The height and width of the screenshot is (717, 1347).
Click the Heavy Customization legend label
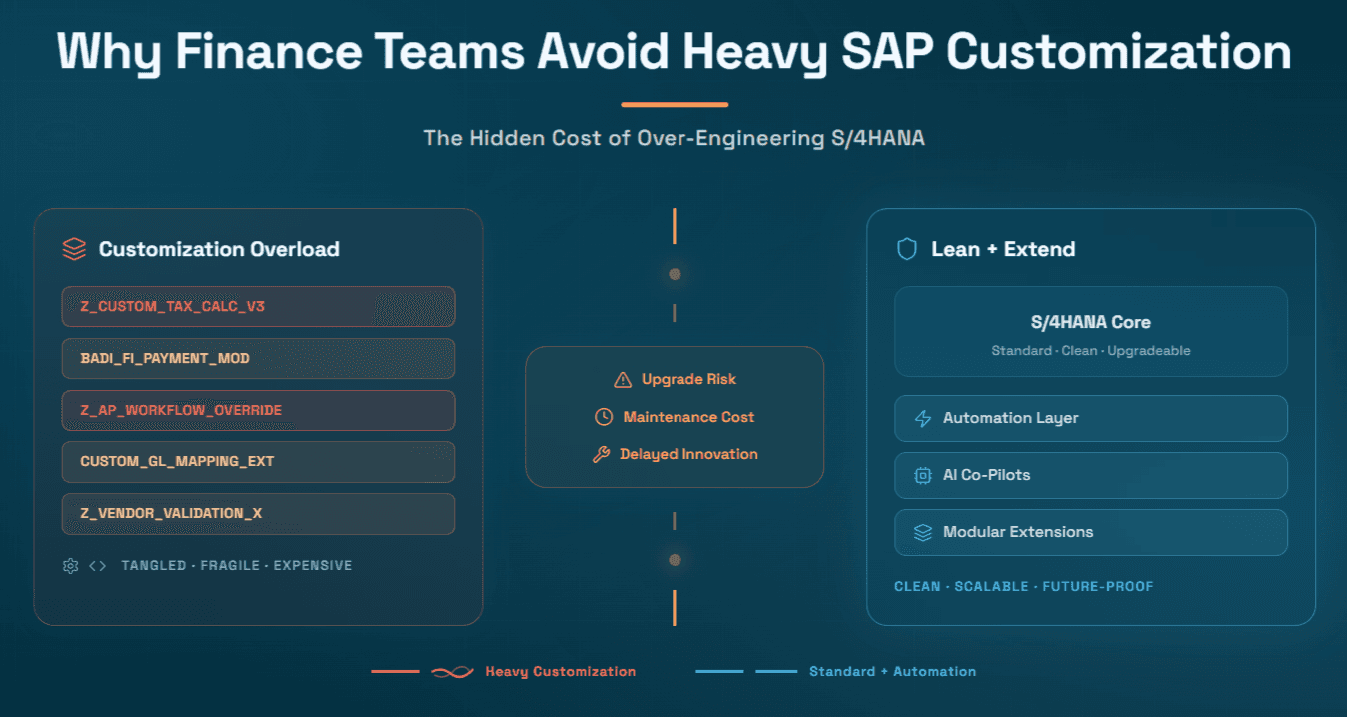[561, 672]
